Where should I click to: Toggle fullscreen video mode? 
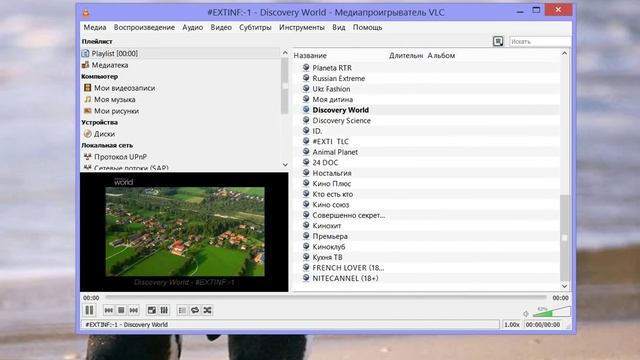pyautogui.click(x=152, y=311)
